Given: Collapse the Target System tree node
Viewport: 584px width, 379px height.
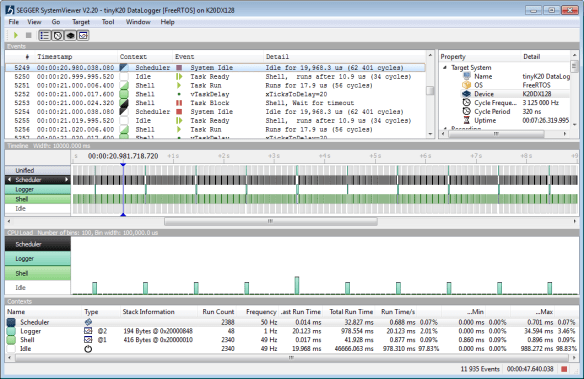Looking at the screenshot, I should tap(445, 68).
